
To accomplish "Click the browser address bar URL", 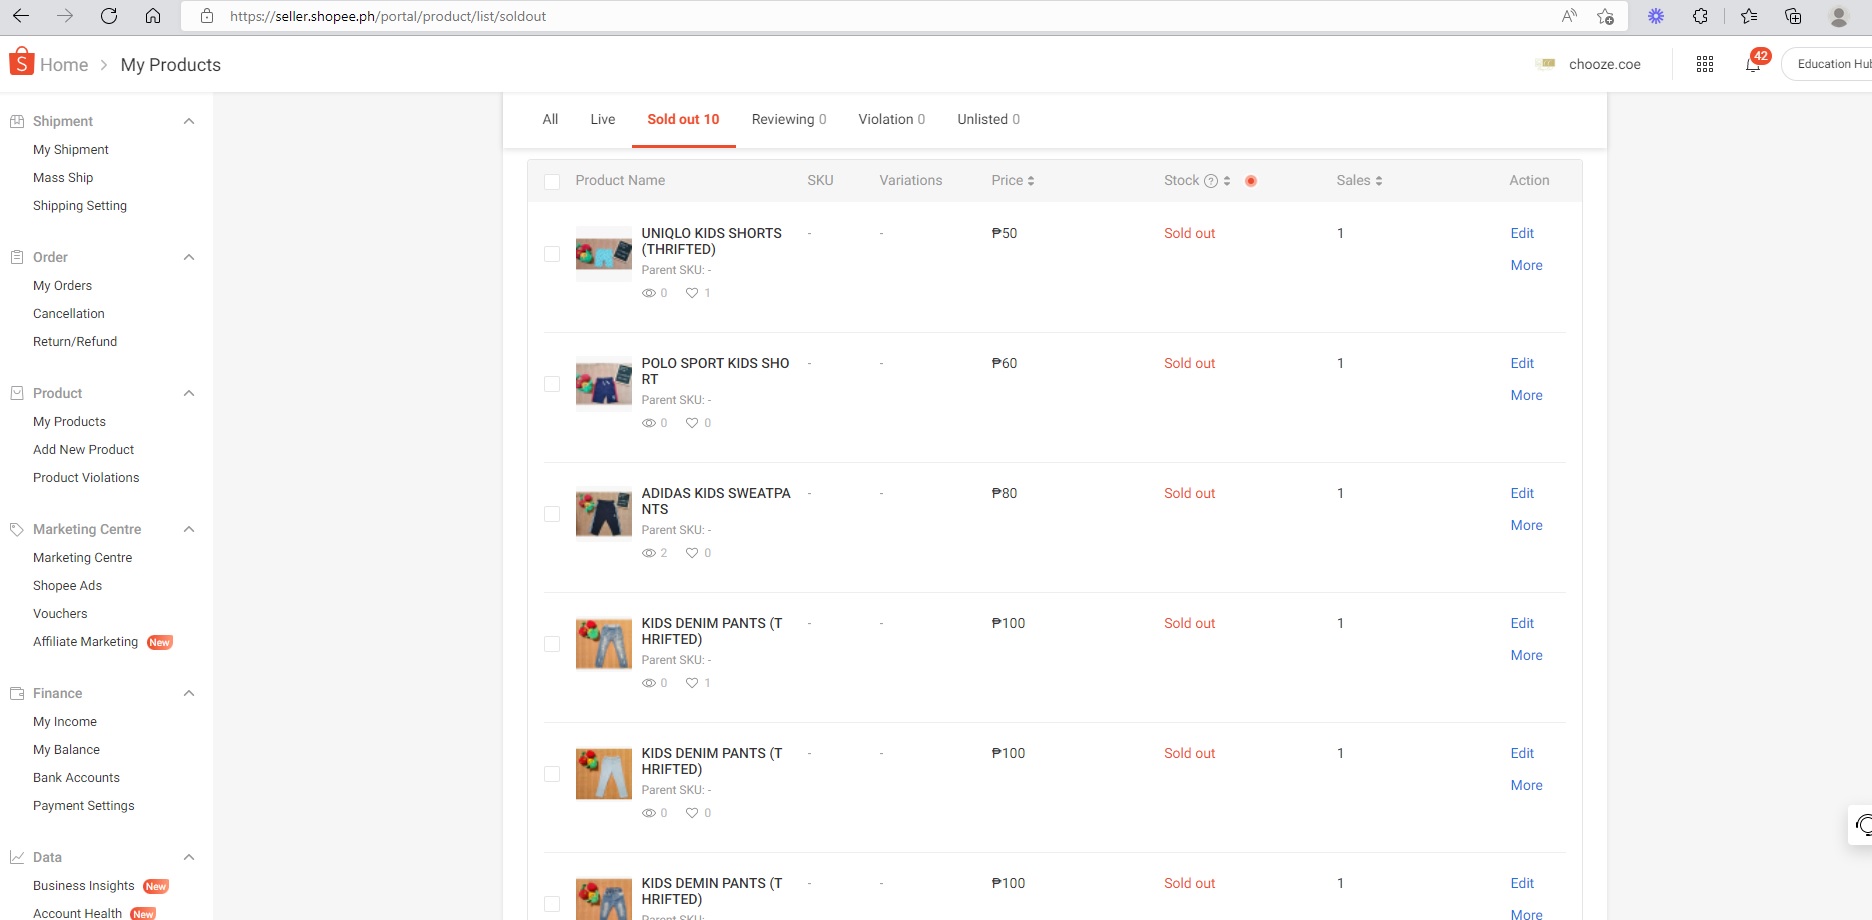I will tap(388, 16).
